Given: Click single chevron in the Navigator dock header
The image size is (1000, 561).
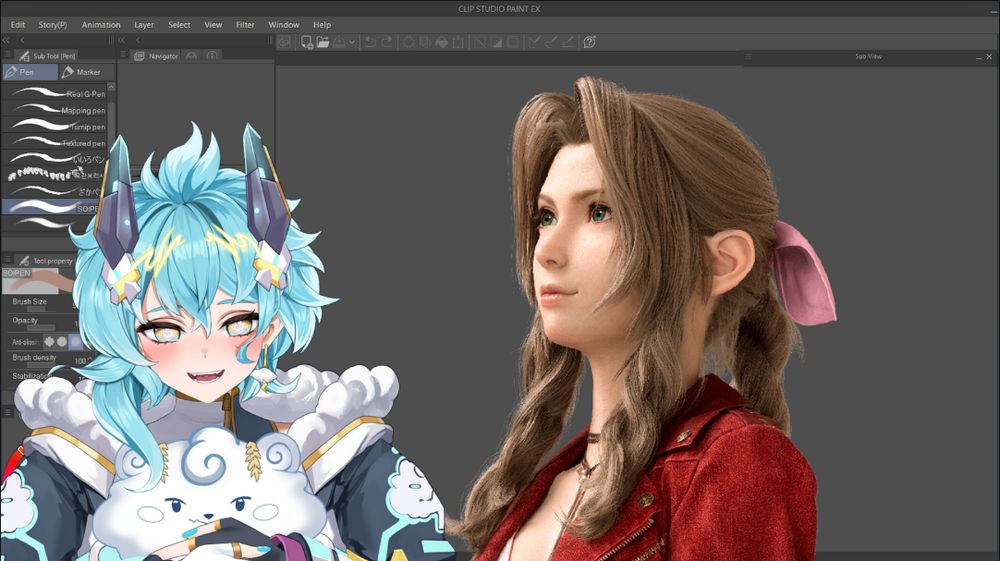Looking at the screenshot, I should point(138,40).
